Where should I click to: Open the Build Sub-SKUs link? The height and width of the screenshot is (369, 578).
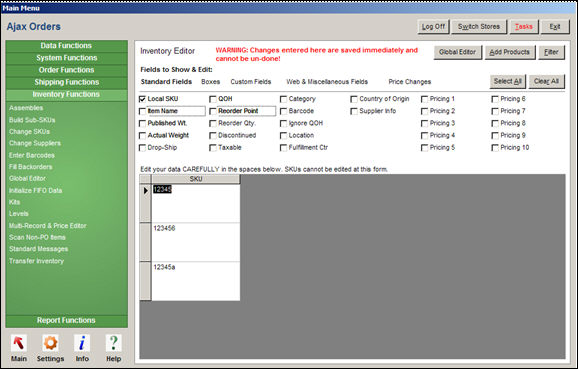click(32, 120)
